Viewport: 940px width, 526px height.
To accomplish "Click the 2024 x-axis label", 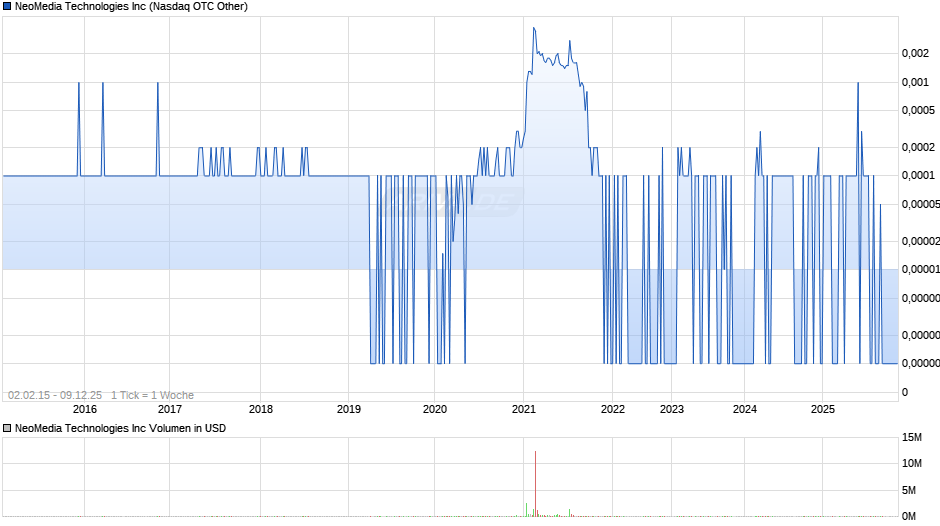I will click(x=745, y=409).
